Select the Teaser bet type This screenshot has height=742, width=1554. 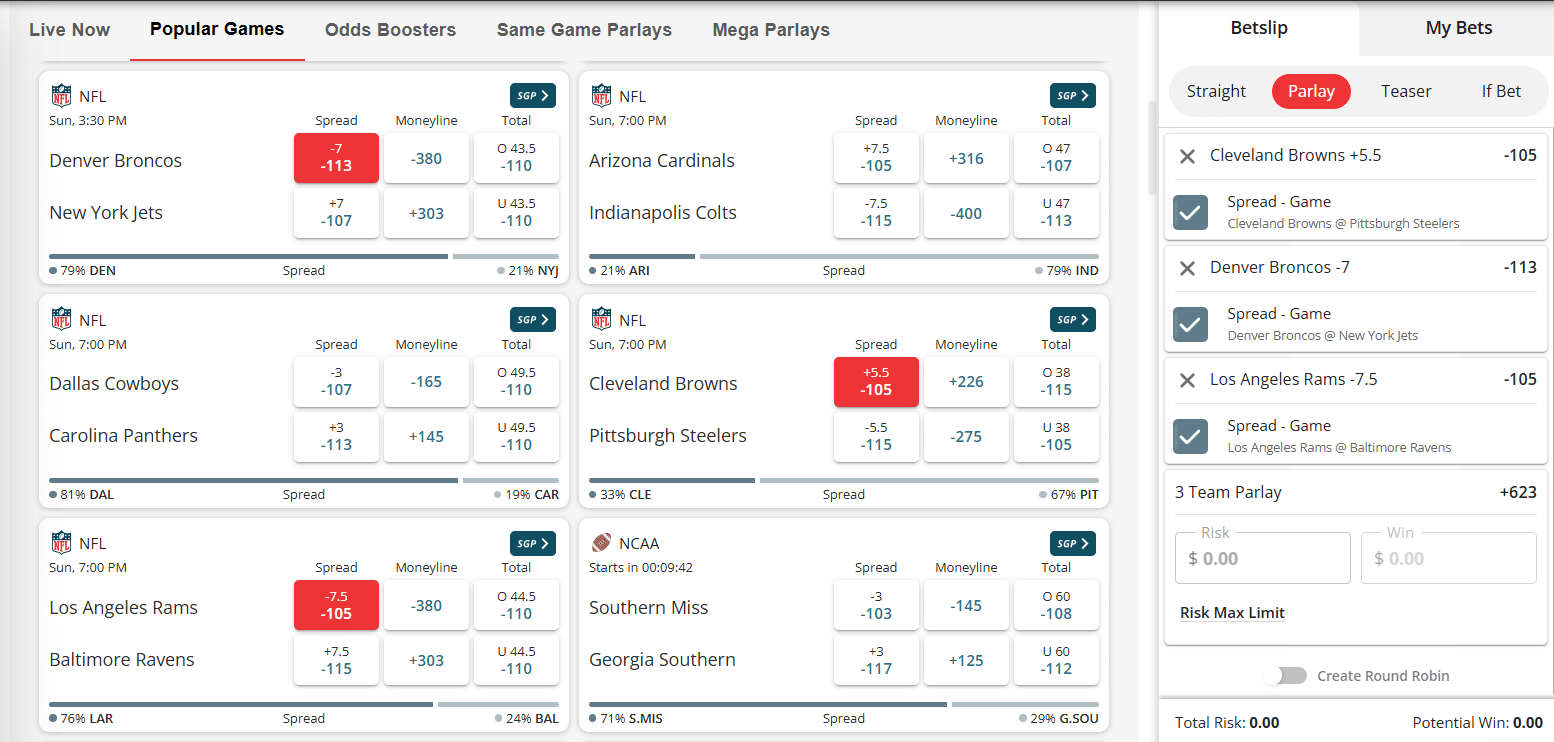point(1405,91)
